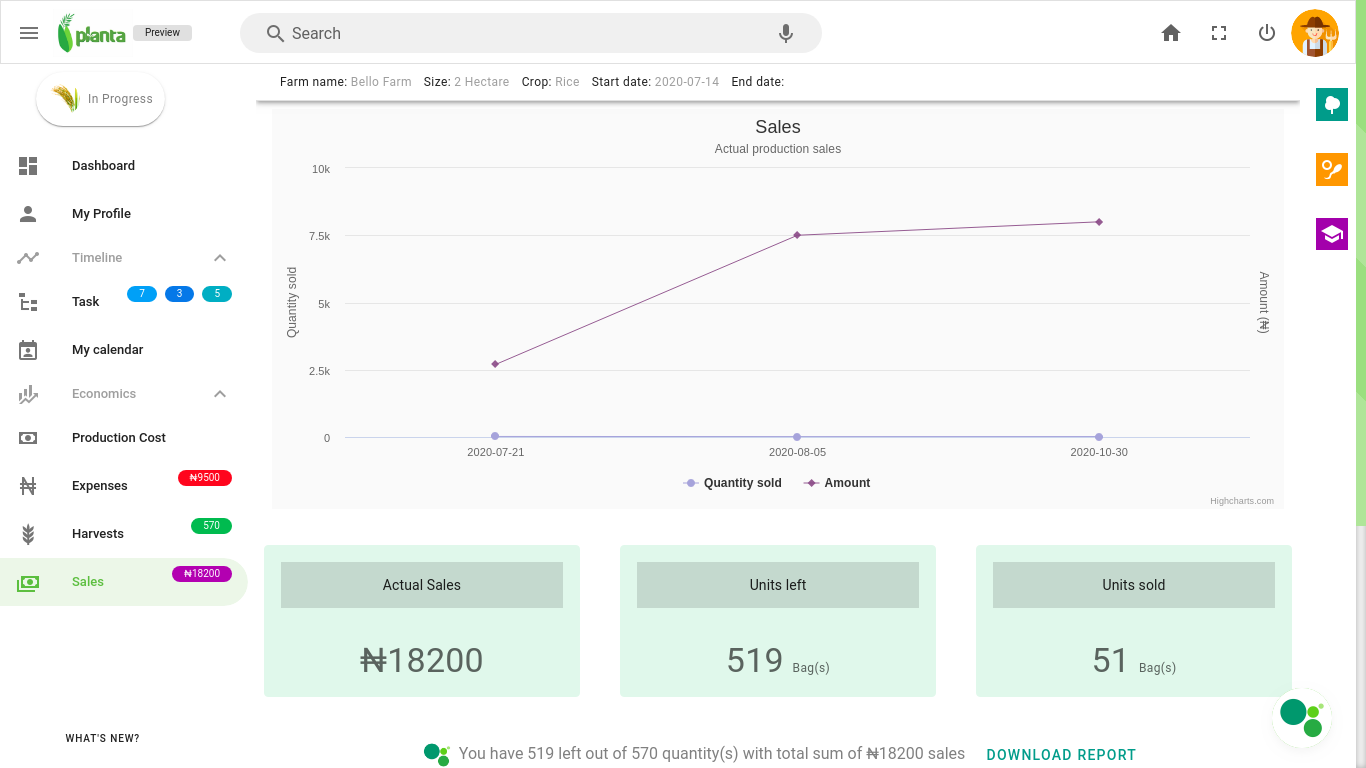Click the purple graduation cap button
This screenshot has height=768, width=1366.
coord(1332,234)
